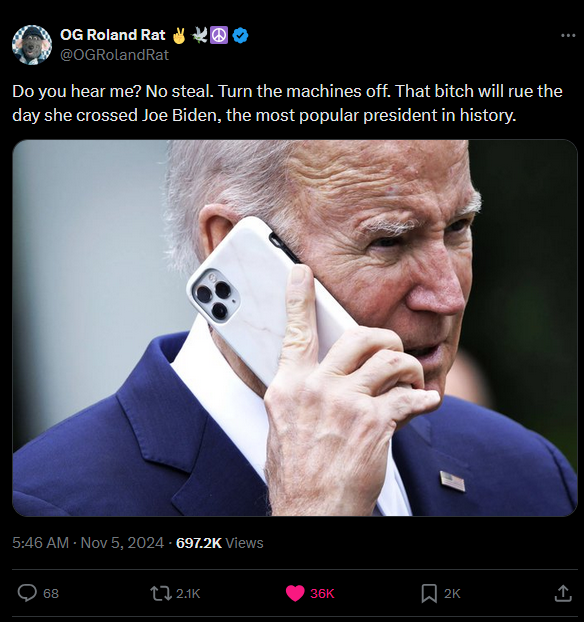This screenshot has height=622, width=584.
Task: Open the three-dot more options menu
Action: coord(568,36)
